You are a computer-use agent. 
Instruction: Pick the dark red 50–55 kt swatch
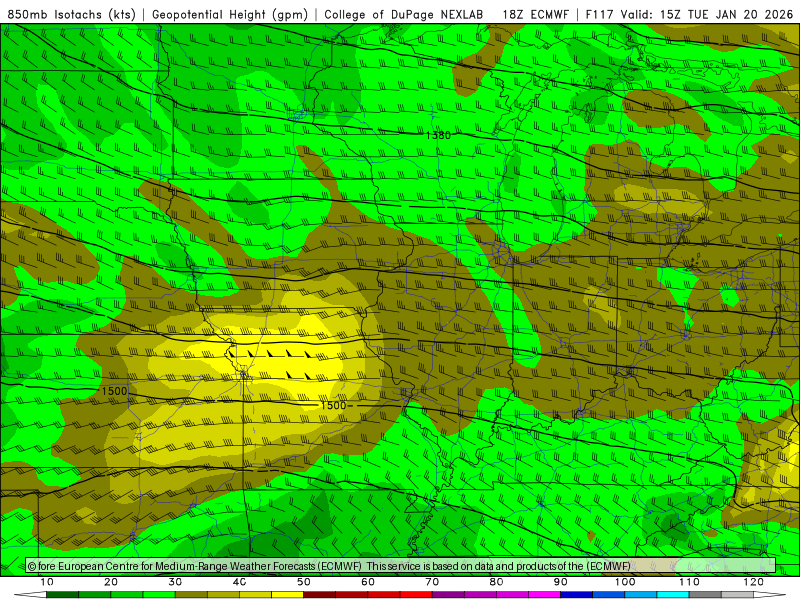pyautogui.click(x=319, y=595)
